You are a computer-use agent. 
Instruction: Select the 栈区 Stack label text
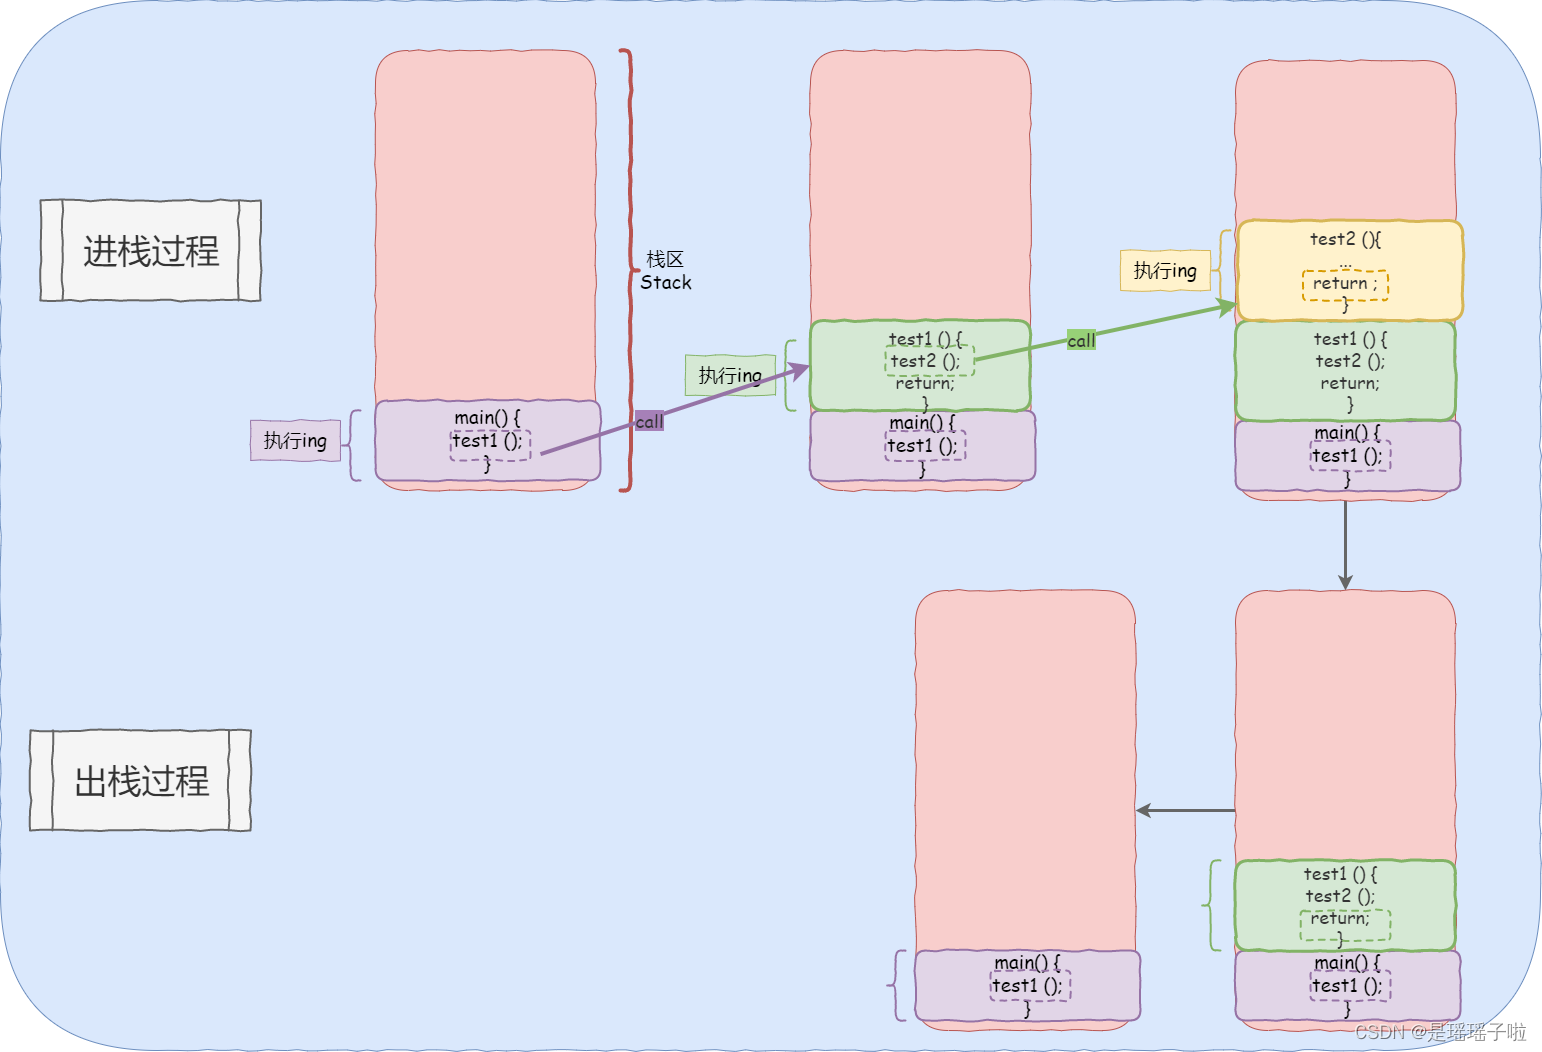(x=665, y=271)
